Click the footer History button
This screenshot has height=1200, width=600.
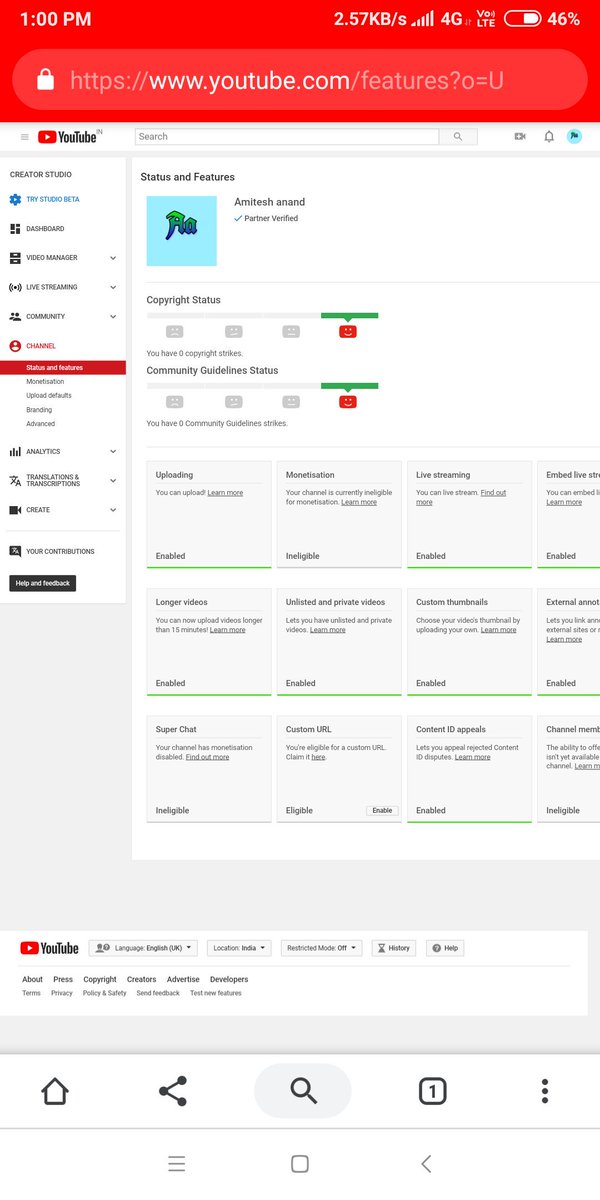394,948
